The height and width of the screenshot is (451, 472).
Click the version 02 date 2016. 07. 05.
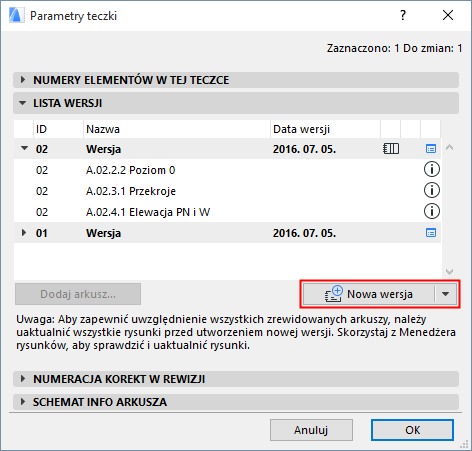pyautogui.click(x=304, y=149)
